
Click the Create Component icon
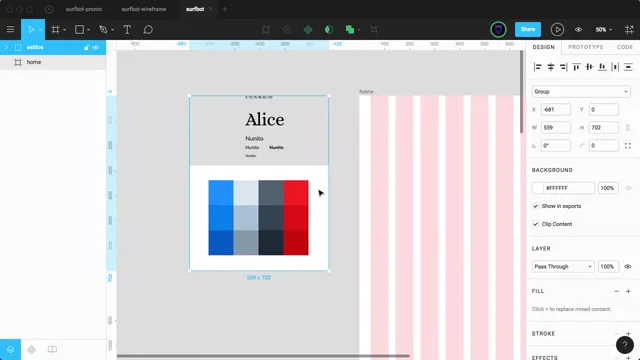308,29
